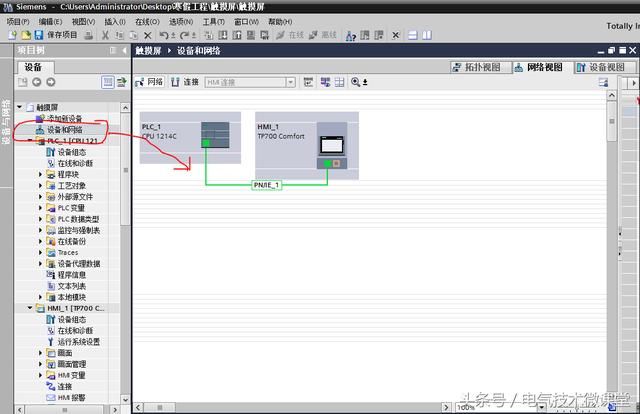This screenshot has height=414, width=640.
Task: Toggle the overview view button in project tree
Action: pos(108,82)
